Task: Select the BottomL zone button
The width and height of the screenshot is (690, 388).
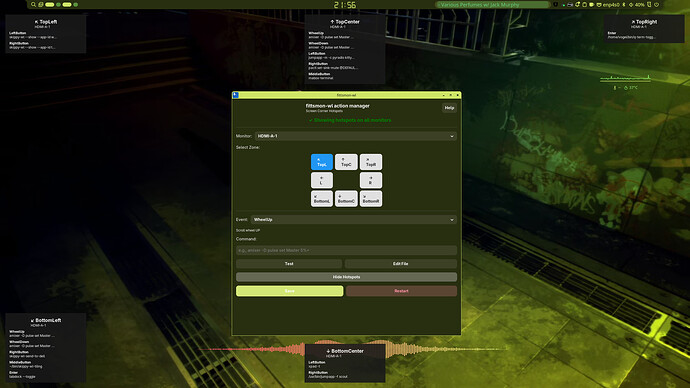Action: [x=322, y=199]
